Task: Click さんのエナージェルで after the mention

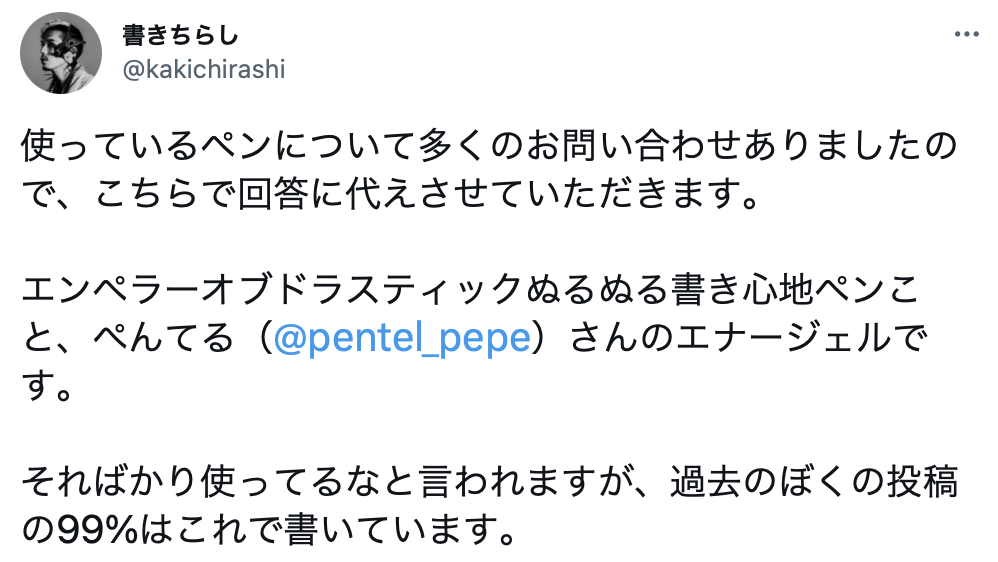Action: (x=748, y=337)
